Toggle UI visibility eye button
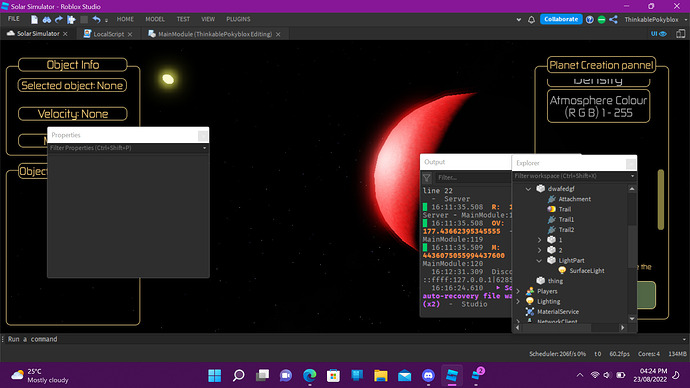 [659, 34]
